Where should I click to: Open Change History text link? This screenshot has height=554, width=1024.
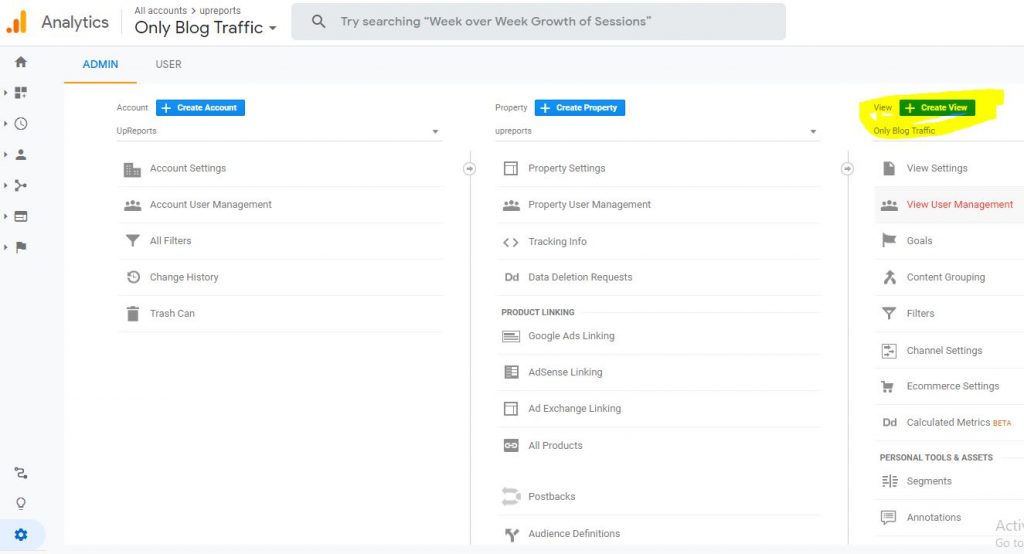[184, 277]
